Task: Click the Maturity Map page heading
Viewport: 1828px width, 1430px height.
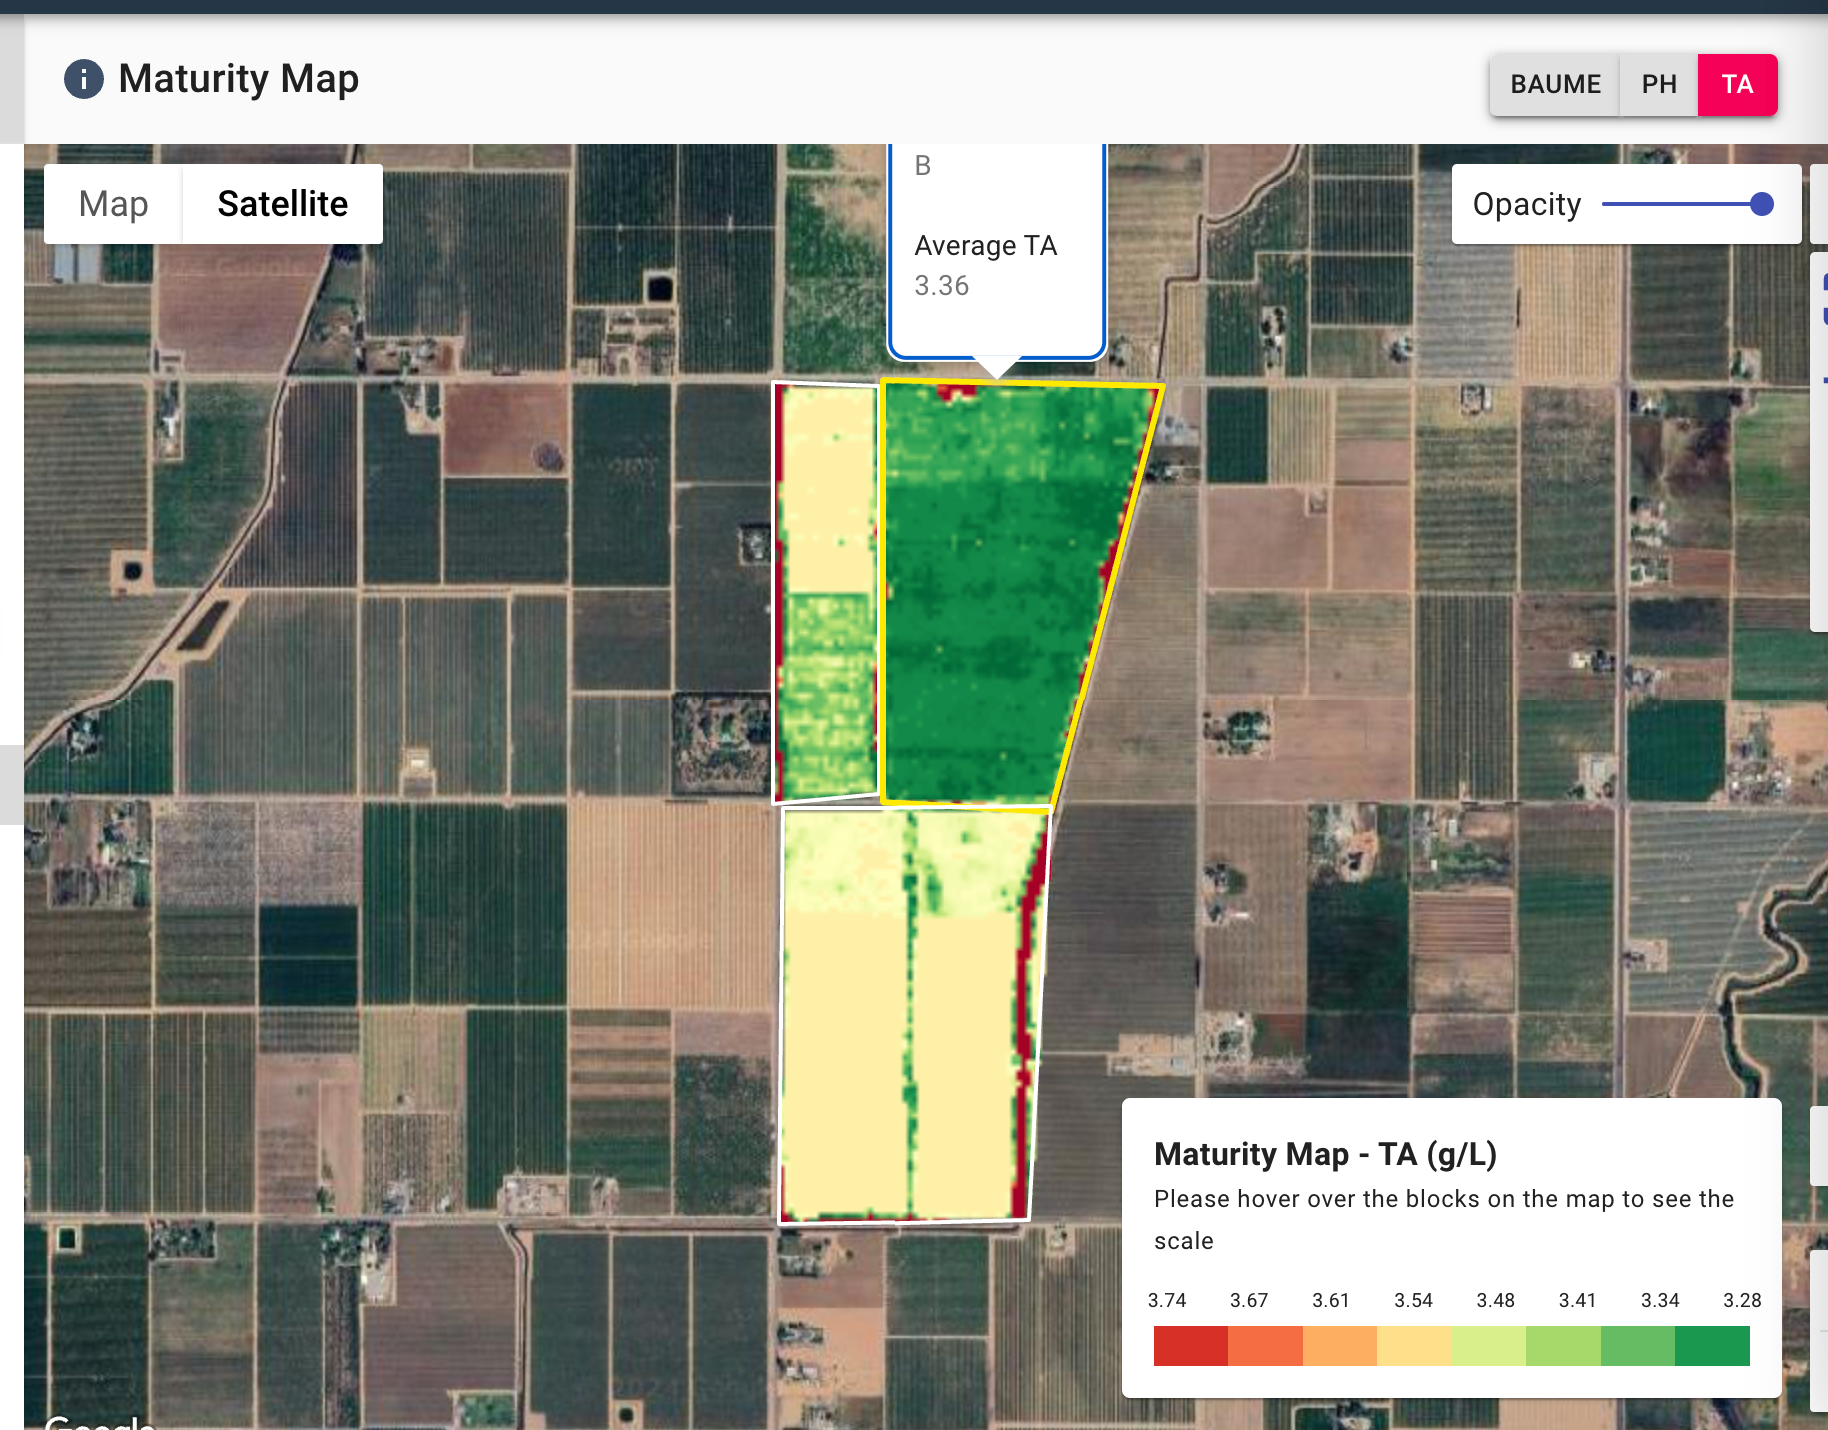Action: [238, 79]
